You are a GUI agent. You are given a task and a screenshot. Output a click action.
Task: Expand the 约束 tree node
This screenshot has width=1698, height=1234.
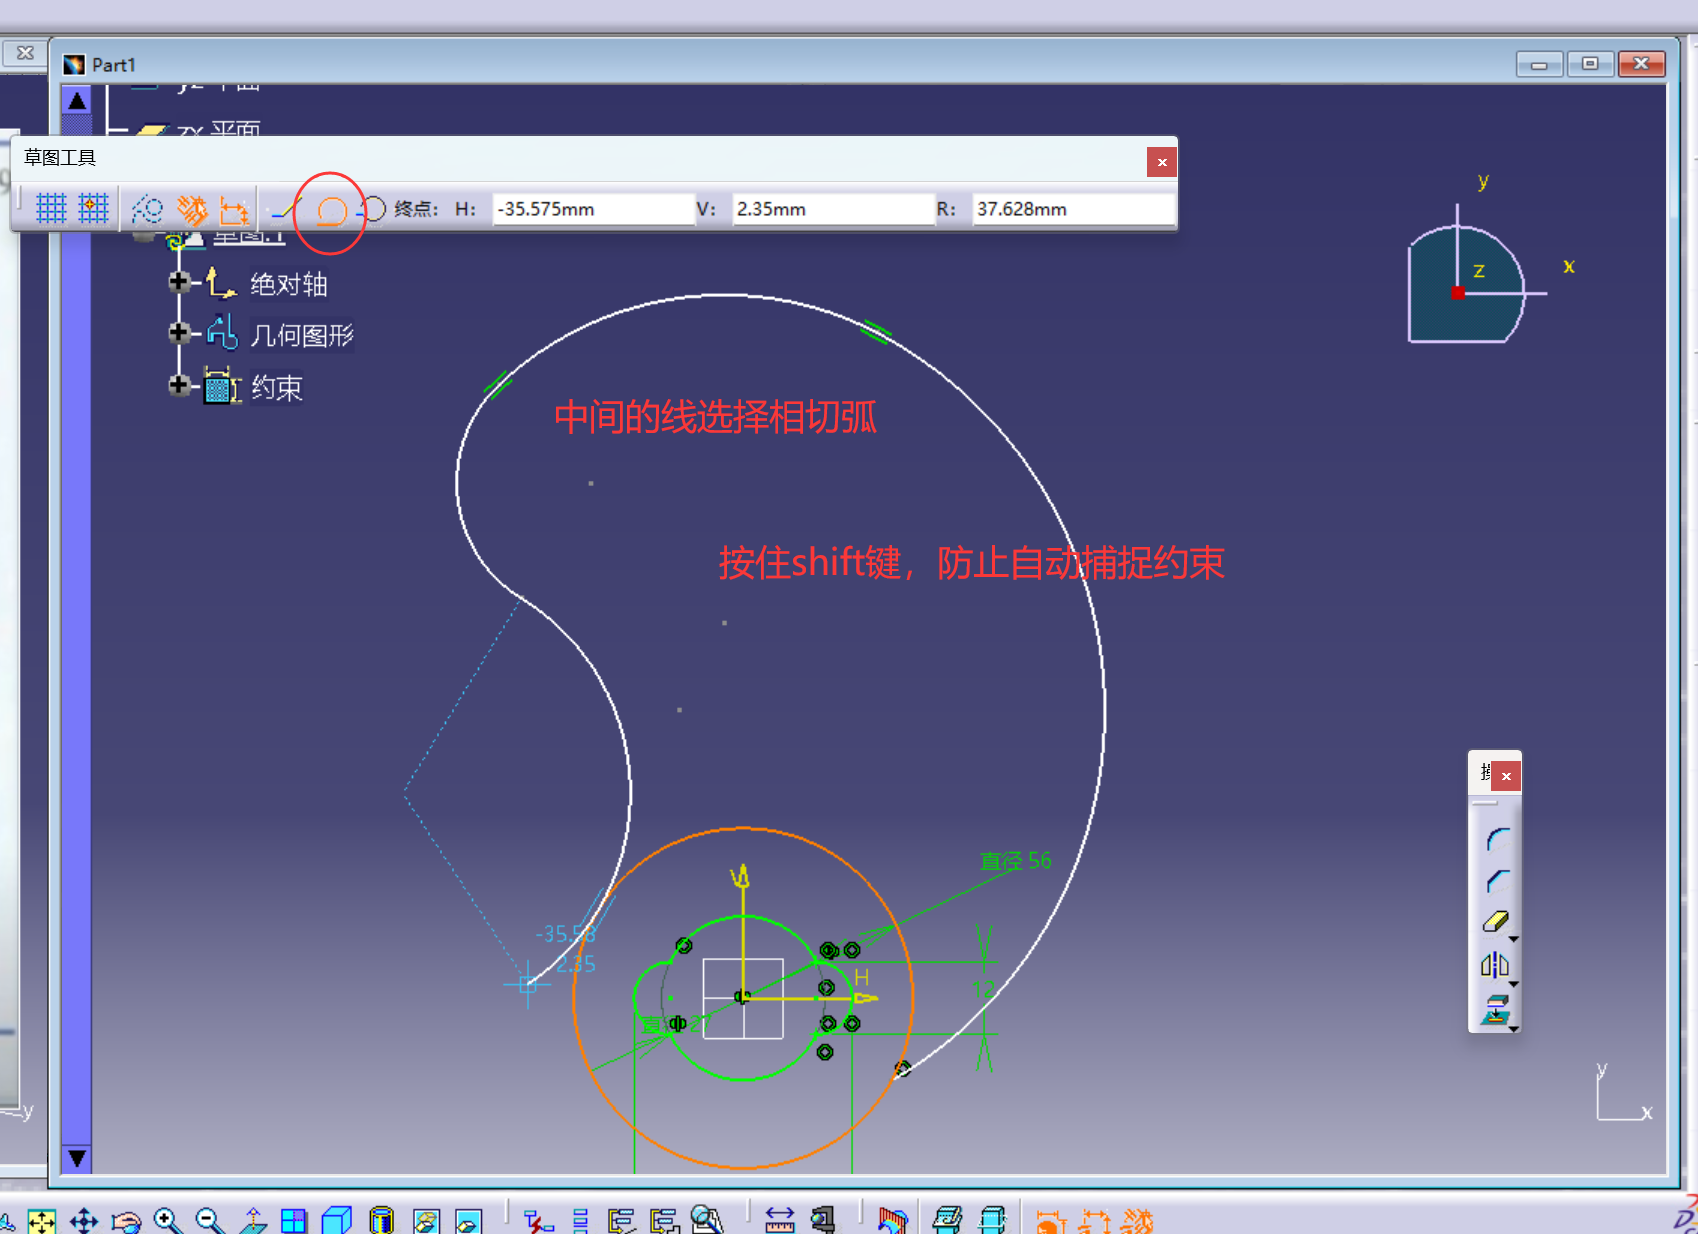pos(179,385)
